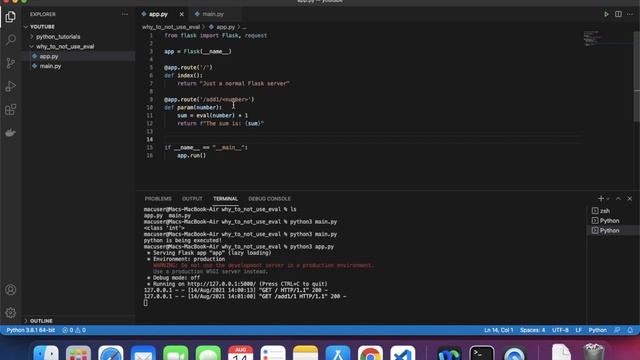640x360 pixels.
Task: Open Finder from the Dock
Action: pos(46,353)
